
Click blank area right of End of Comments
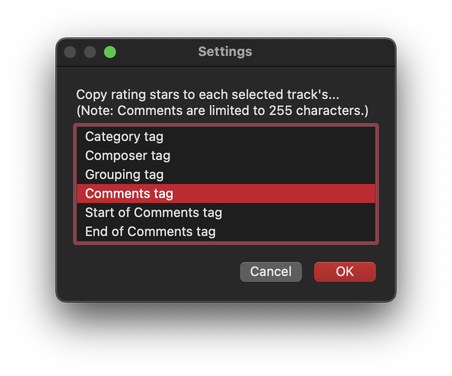tap(295, 231)
